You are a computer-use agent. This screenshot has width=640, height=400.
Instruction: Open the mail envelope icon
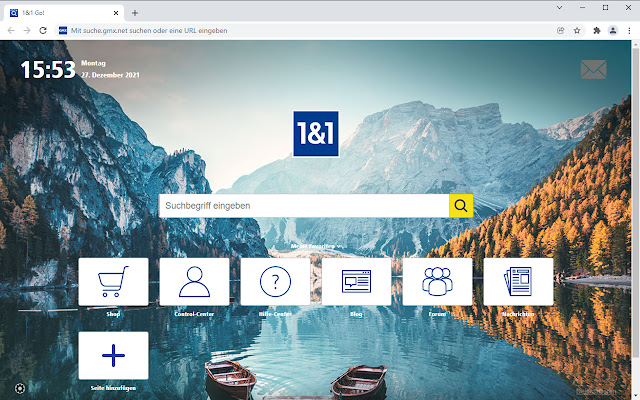pos(593,69)
